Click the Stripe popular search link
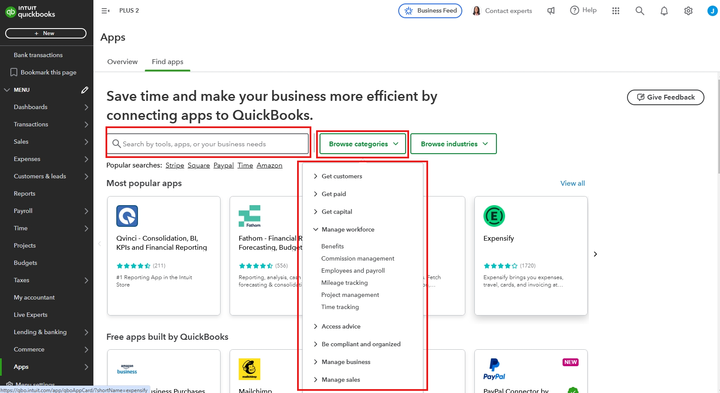720x393 pixels. point(174,165)
